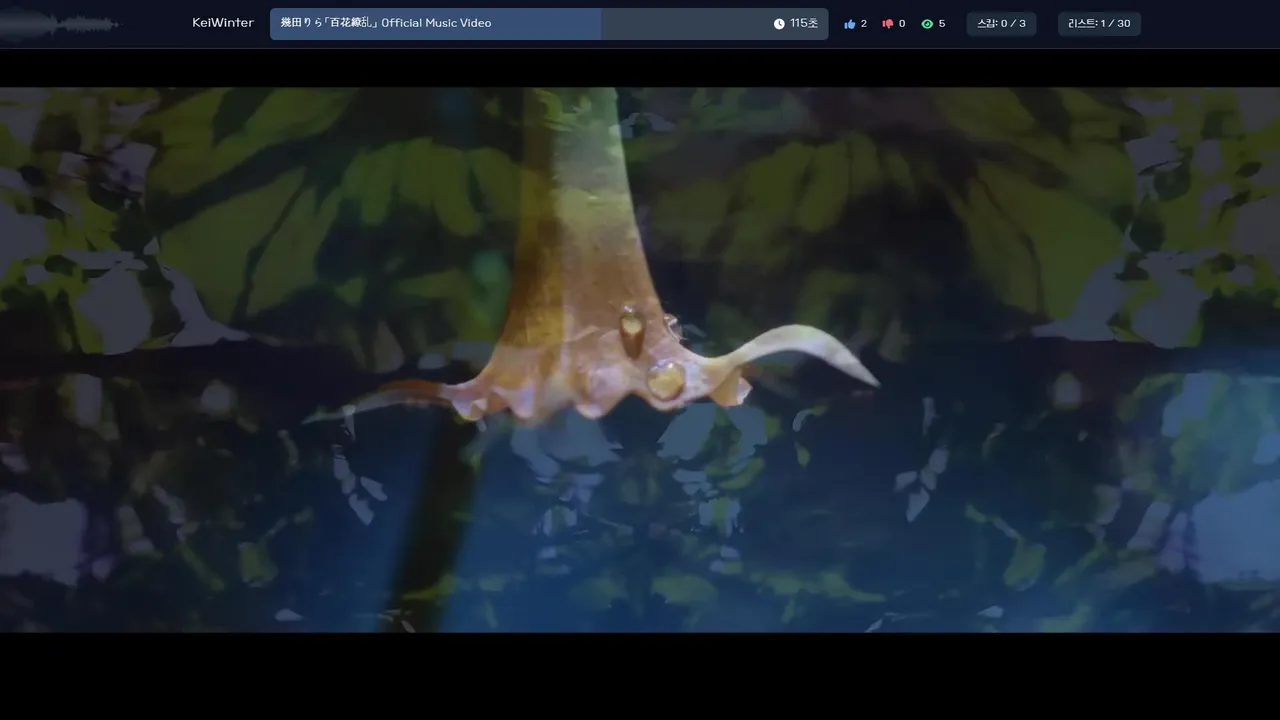This screenshot has height=720, width=1280.
Task: Click the 115초 remaining time text
Action: (804, 24)
